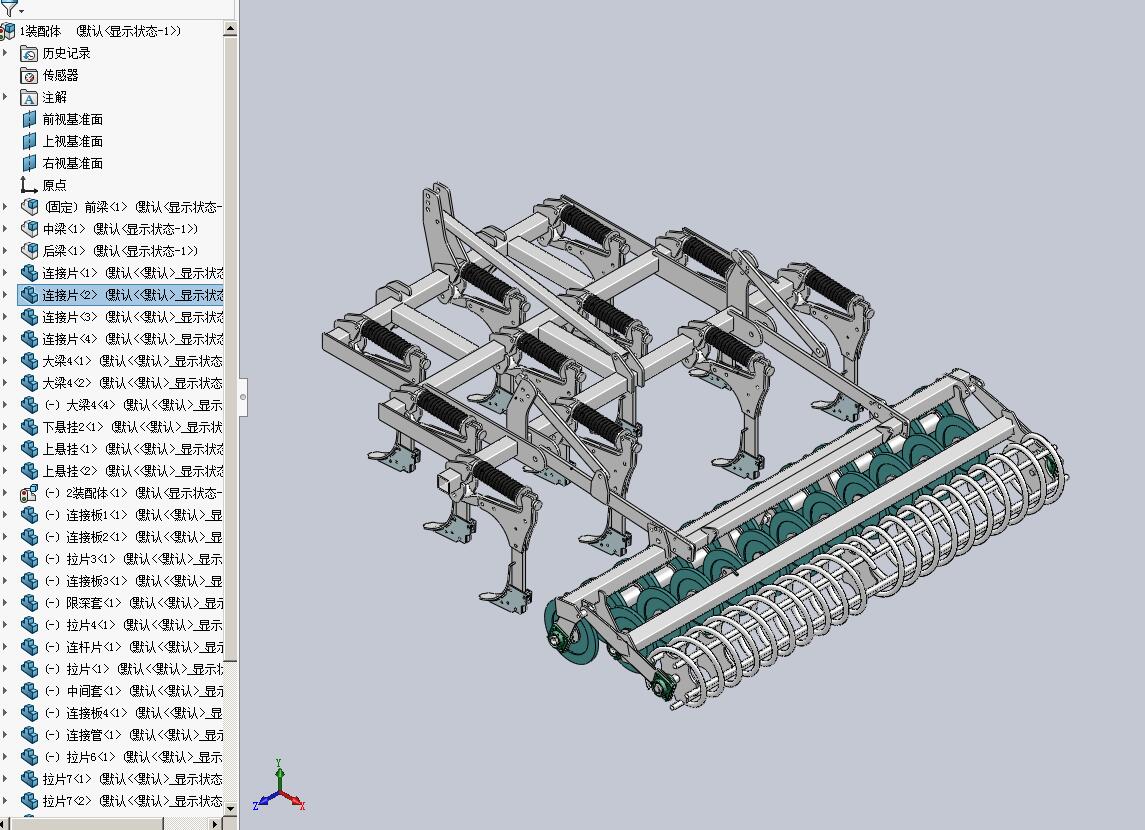Click the 后梁<1> component icon
Viewport: 1145px width, 830px height.
tap(29, 250)
